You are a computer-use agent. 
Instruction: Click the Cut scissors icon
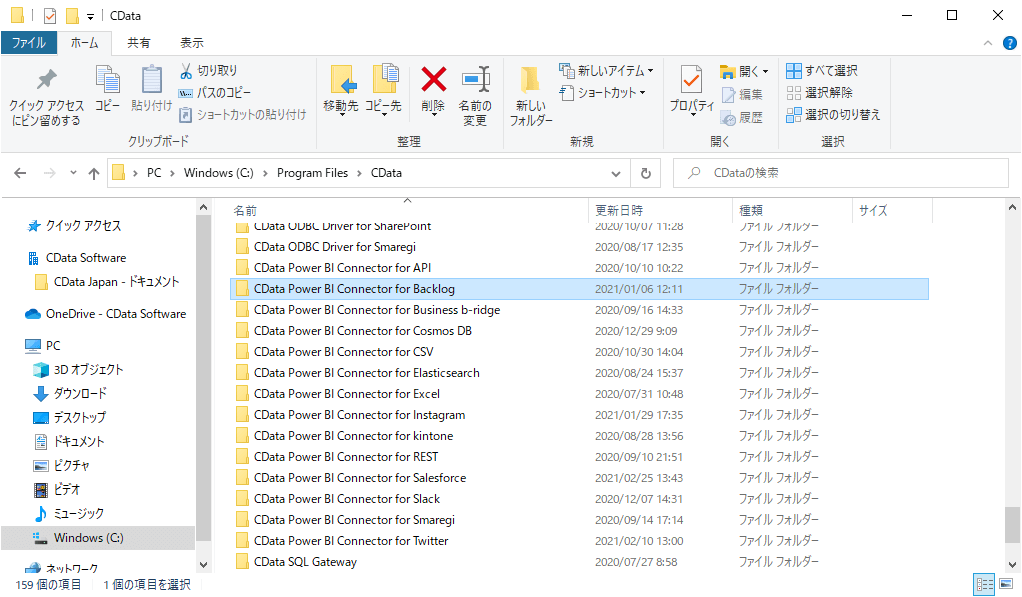186,70
